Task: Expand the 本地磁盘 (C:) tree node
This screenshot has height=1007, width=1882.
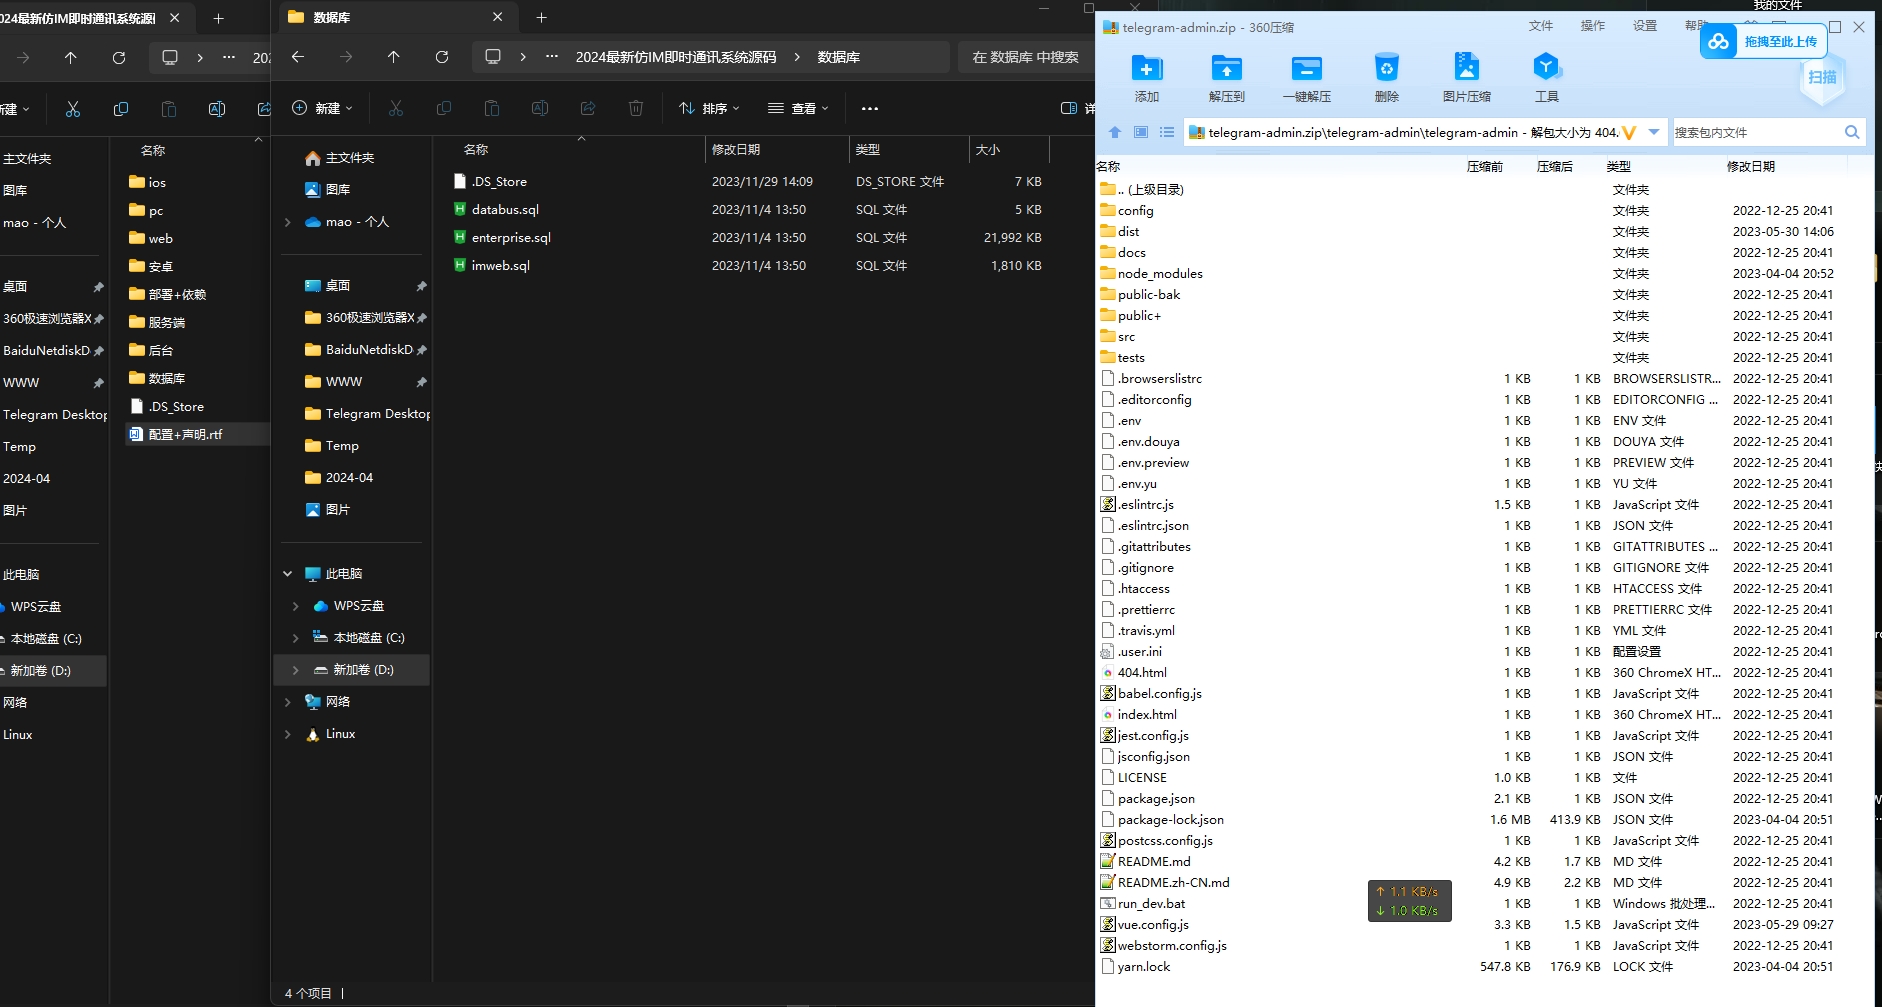Action: click(x=295, y=637)
